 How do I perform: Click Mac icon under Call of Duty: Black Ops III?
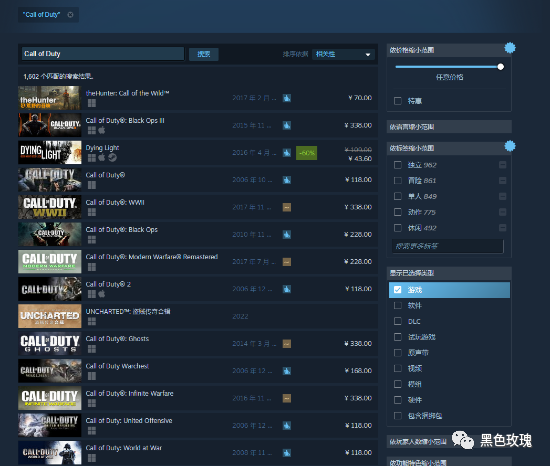pyautogui.click(x=102, y=130)
